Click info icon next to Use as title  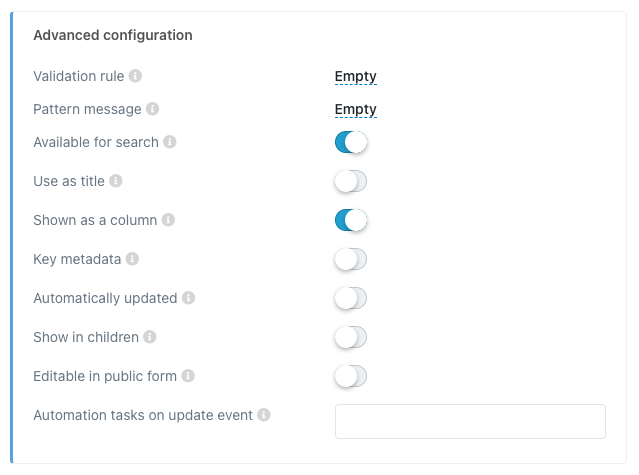[116, 181]
